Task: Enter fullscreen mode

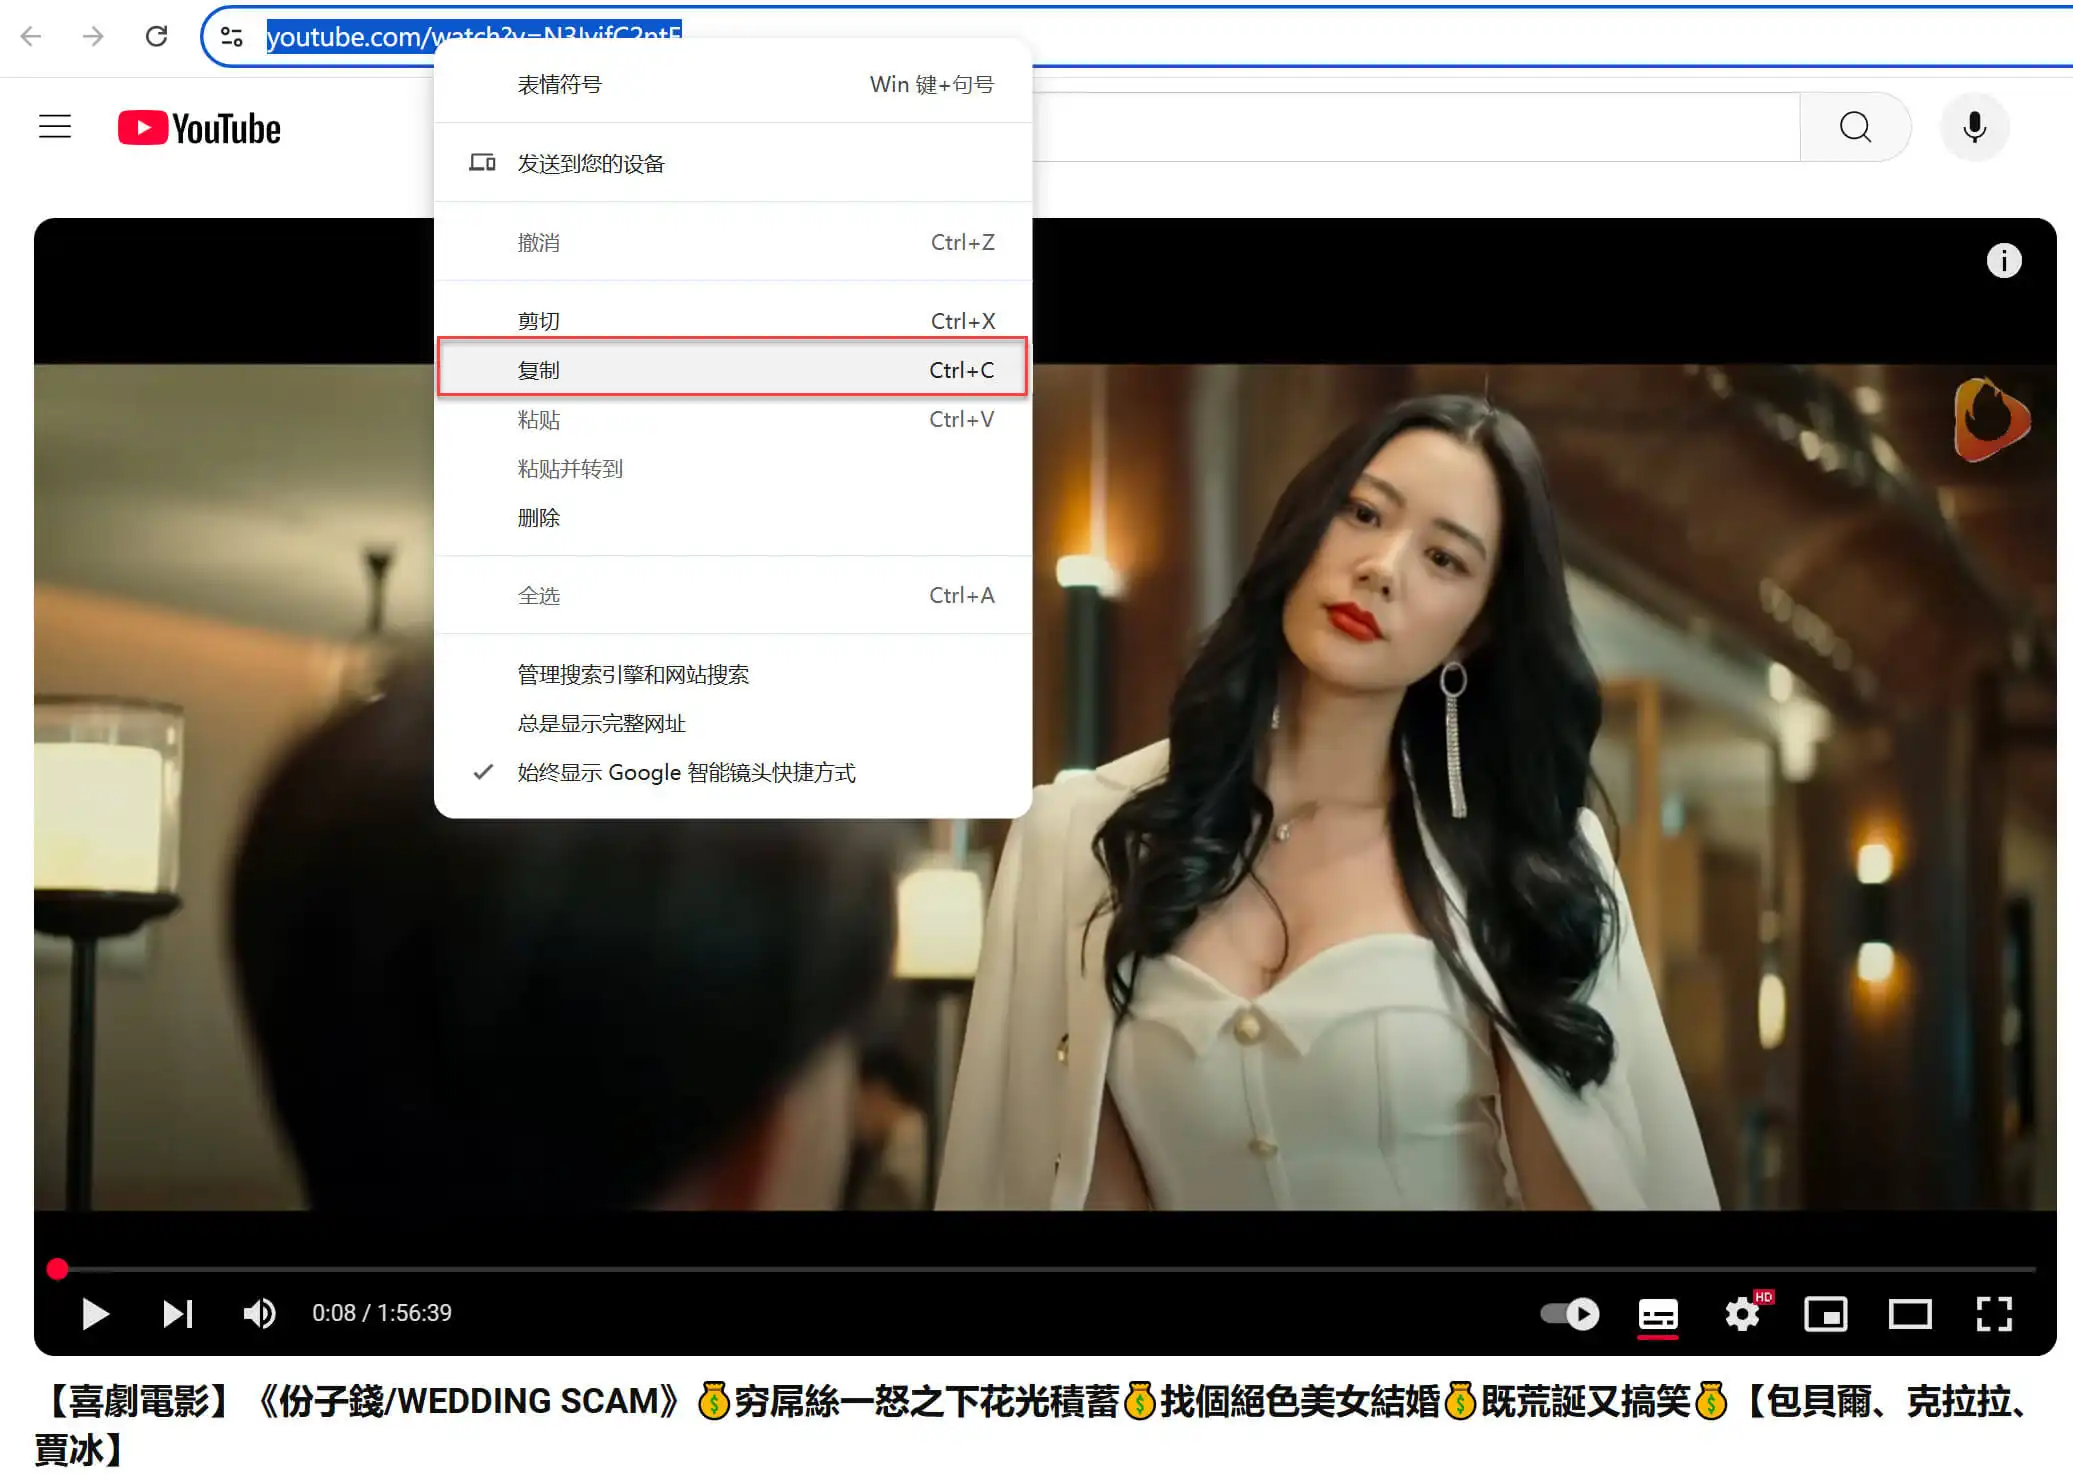Action: click(1993, 1314)
